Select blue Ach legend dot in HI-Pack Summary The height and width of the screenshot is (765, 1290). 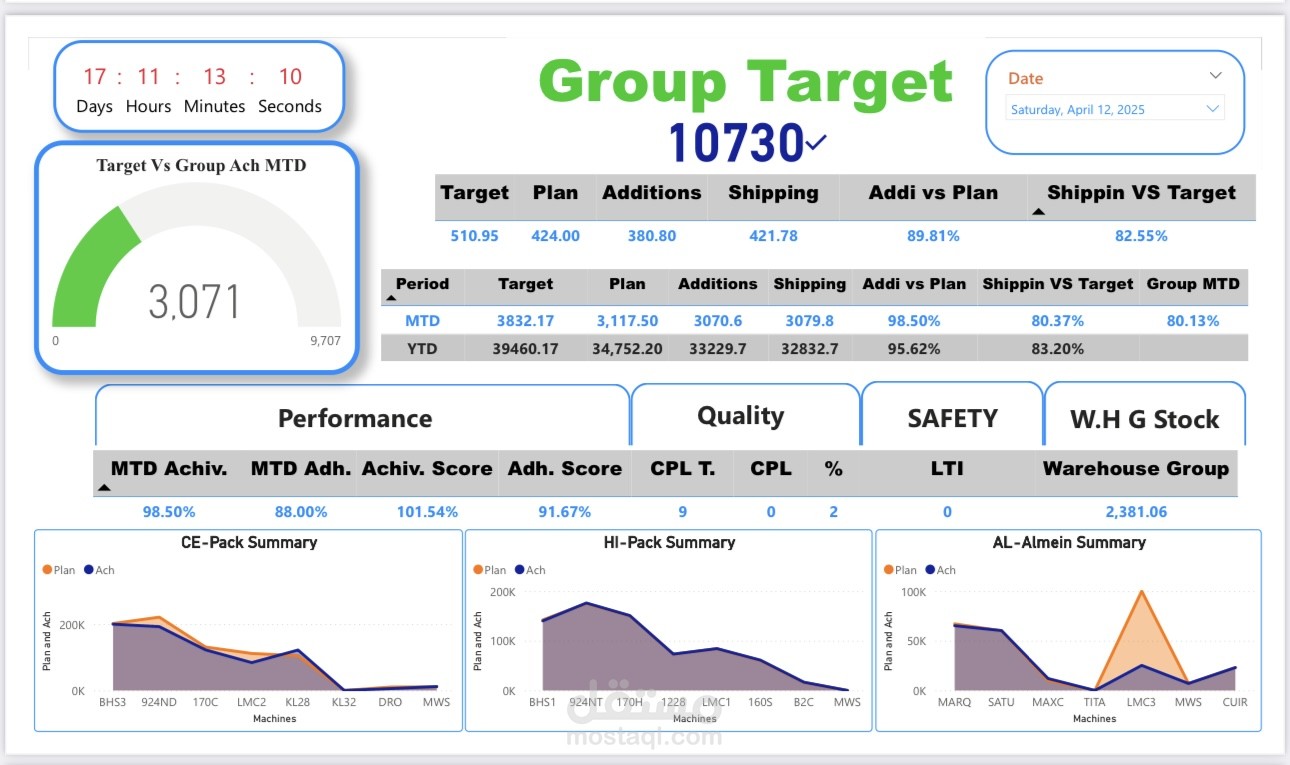click(520, 570)
